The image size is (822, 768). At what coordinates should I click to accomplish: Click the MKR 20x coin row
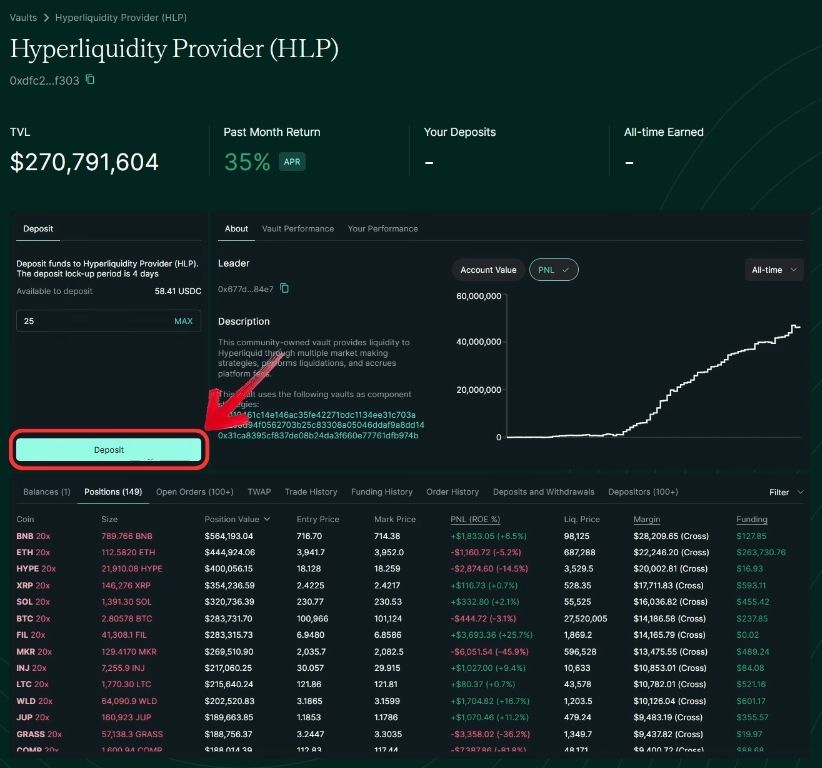(34, 652)
